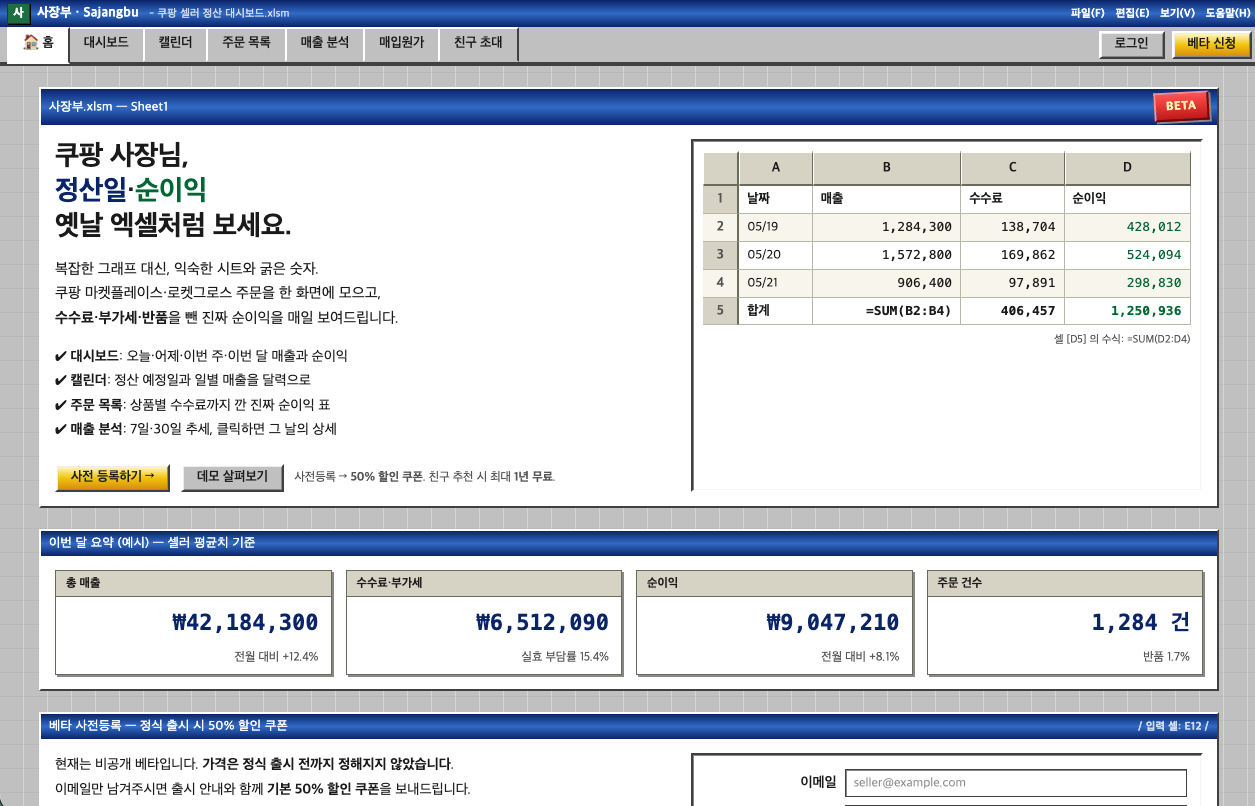Image resolution: width=1255 pixels, height=806 pixels.
Task: Select row header 1 in the sheet
Action: coord(720,199)
